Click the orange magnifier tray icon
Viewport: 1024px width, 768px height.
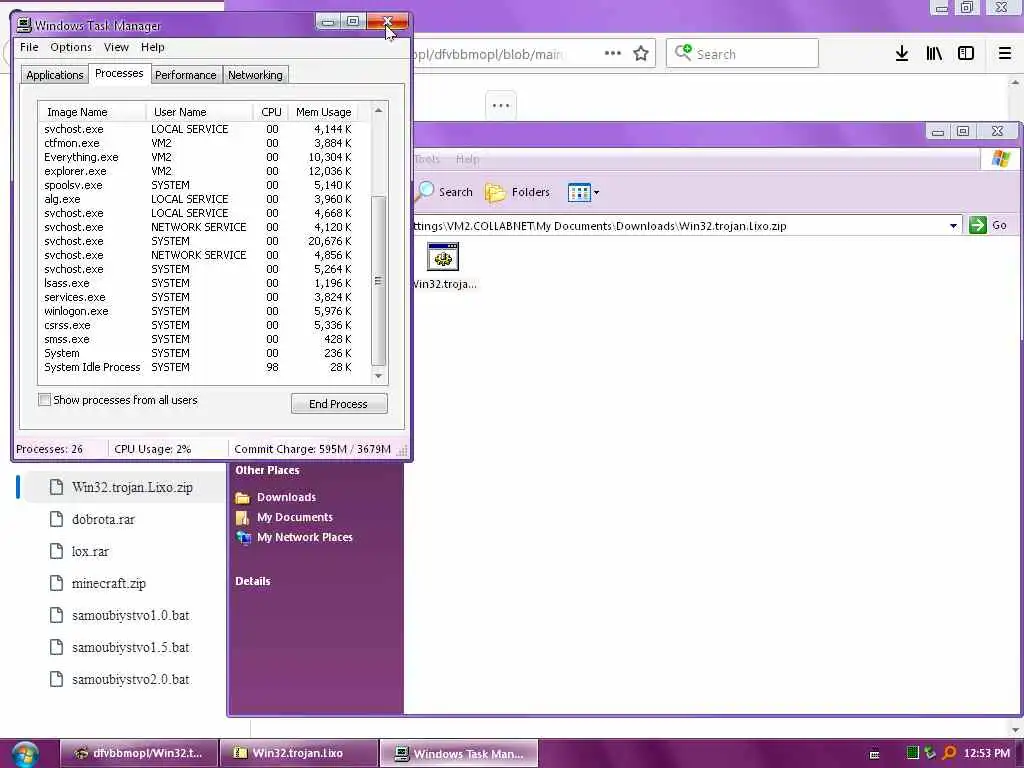(949, 753)
